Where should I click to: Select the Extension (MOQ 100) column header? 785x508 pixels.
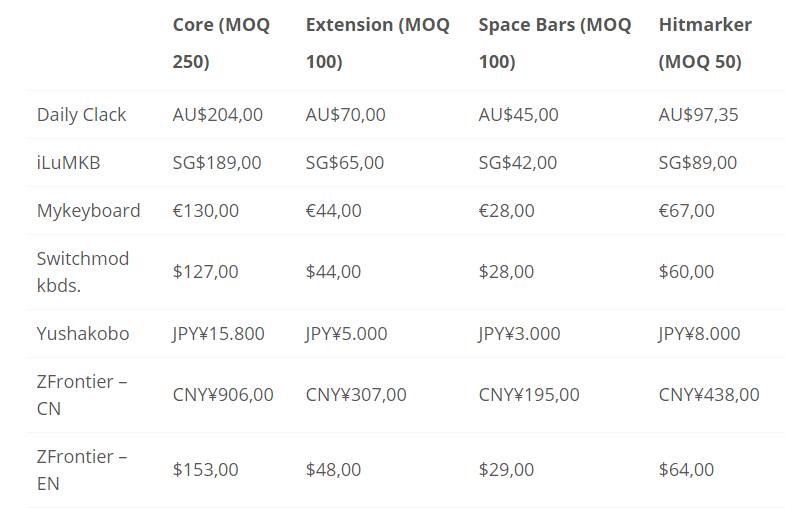[x=377, y=43]
